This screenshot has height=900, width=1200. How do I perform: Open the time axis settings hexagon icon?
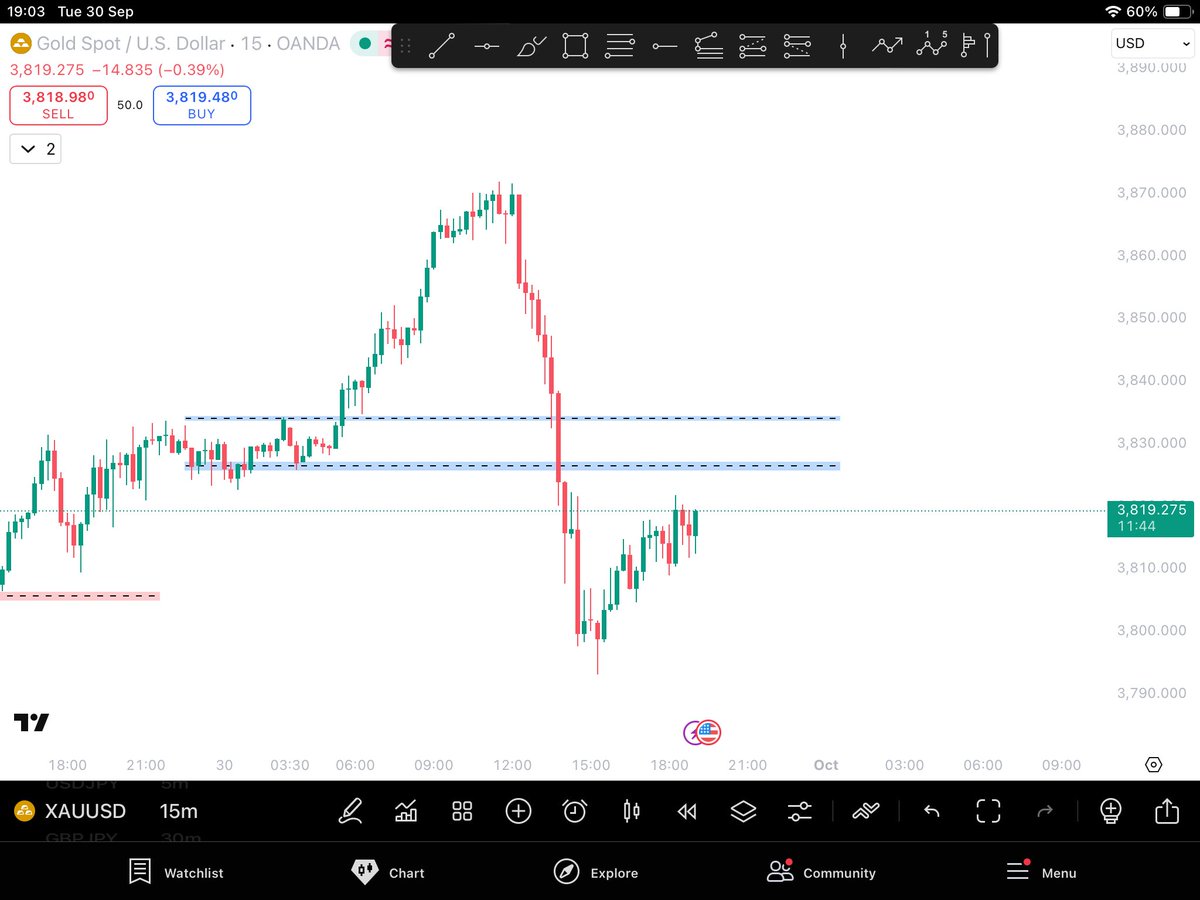click(x=1153, y=765)
